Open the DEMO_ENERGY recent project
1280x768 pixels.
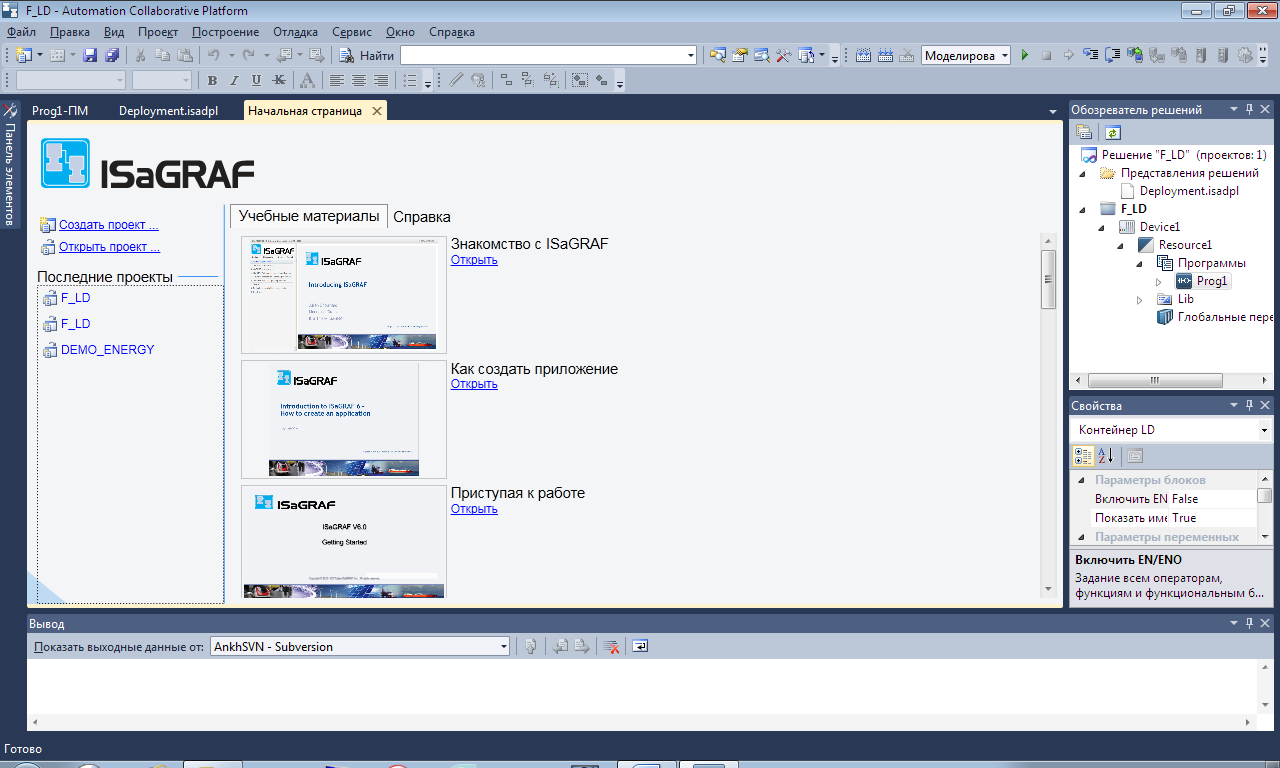click(107, 350)
